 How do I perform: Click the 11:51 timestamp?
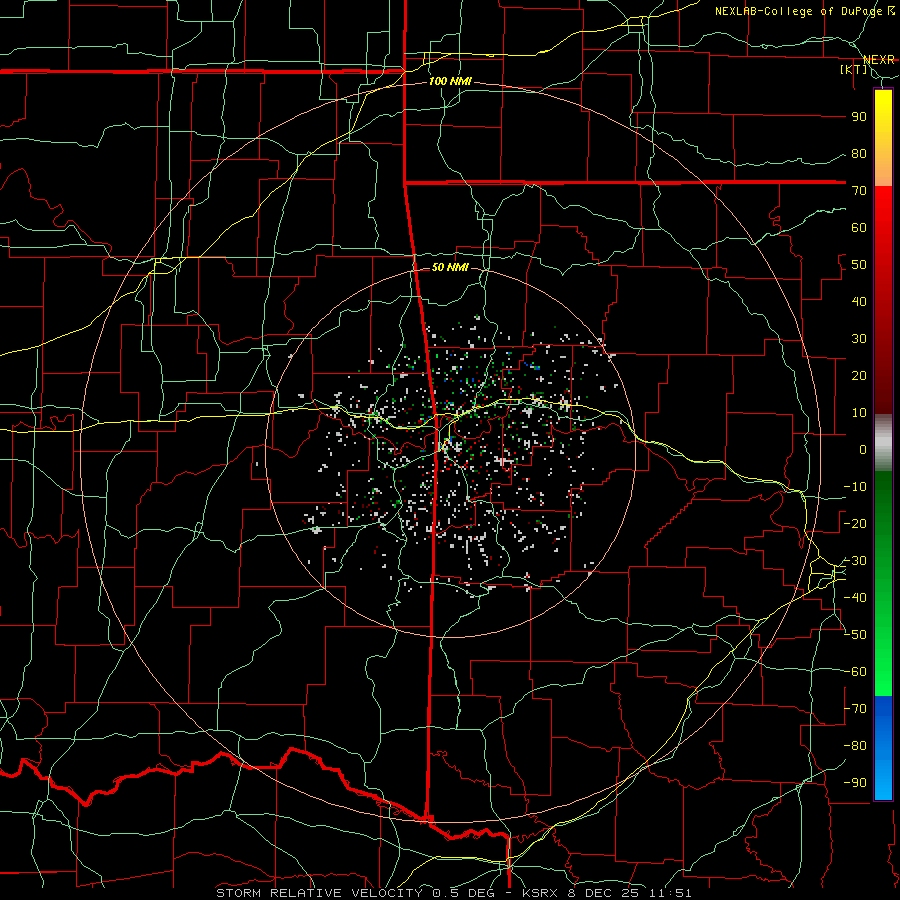(670, 893)
